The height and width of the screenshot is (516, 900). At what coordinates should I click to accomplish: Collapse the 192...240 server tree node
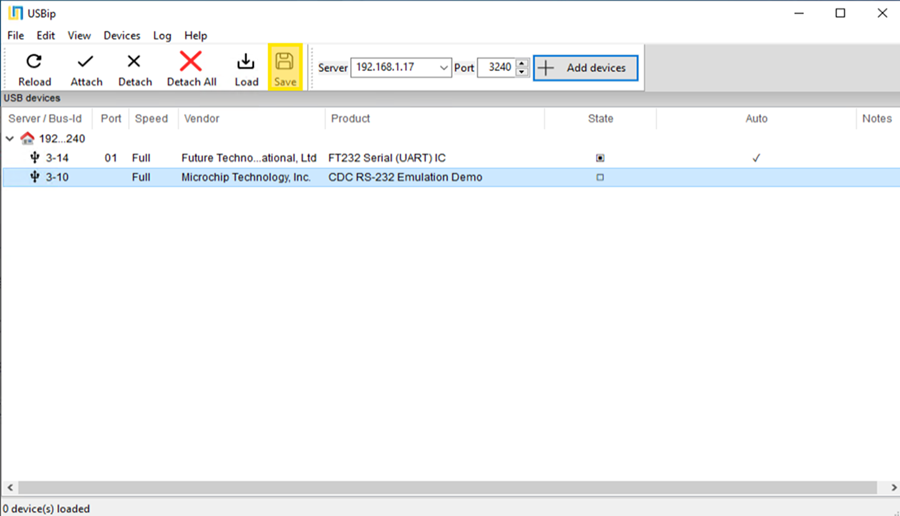(x=10, y=139)
